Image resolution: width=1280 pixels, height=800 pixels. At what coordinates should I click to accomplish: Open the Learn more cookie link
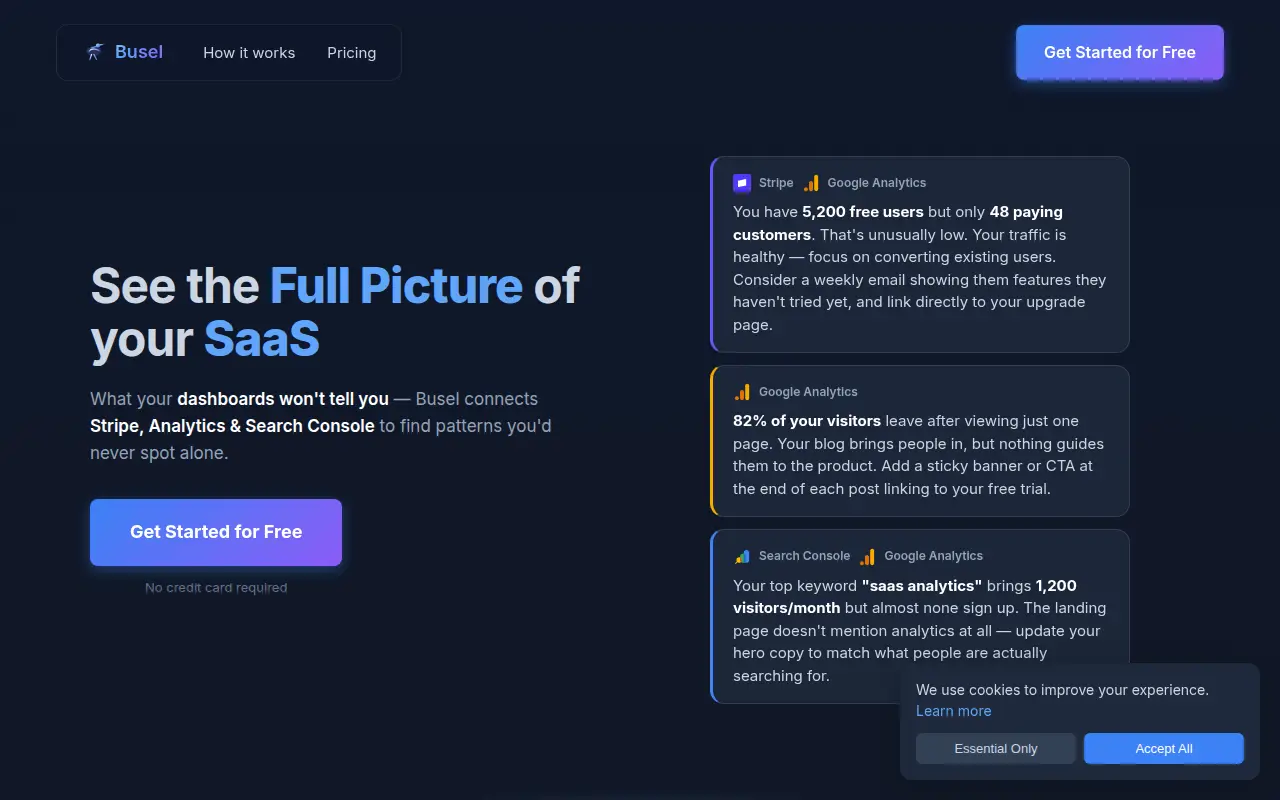tap(954, 711)
